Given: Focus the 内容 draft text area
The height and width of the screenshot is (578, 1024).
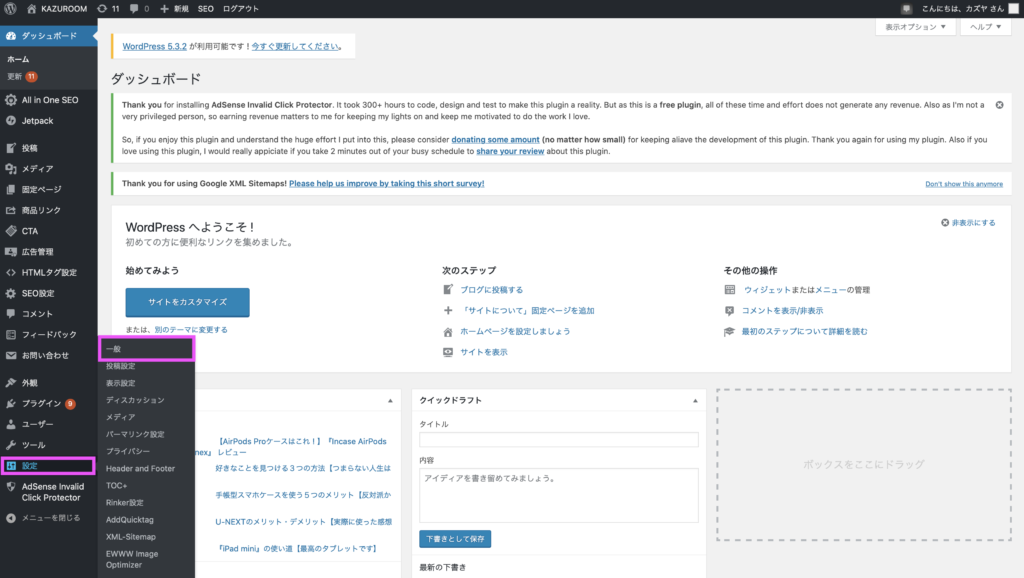Looking at the screenshot, I should [x=559, y=496].
